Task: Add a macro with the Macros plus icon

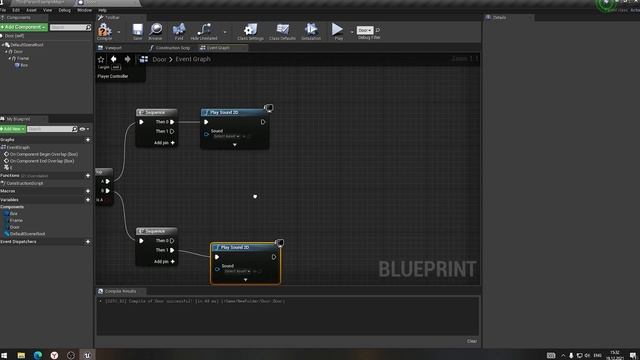Action: 88,191
